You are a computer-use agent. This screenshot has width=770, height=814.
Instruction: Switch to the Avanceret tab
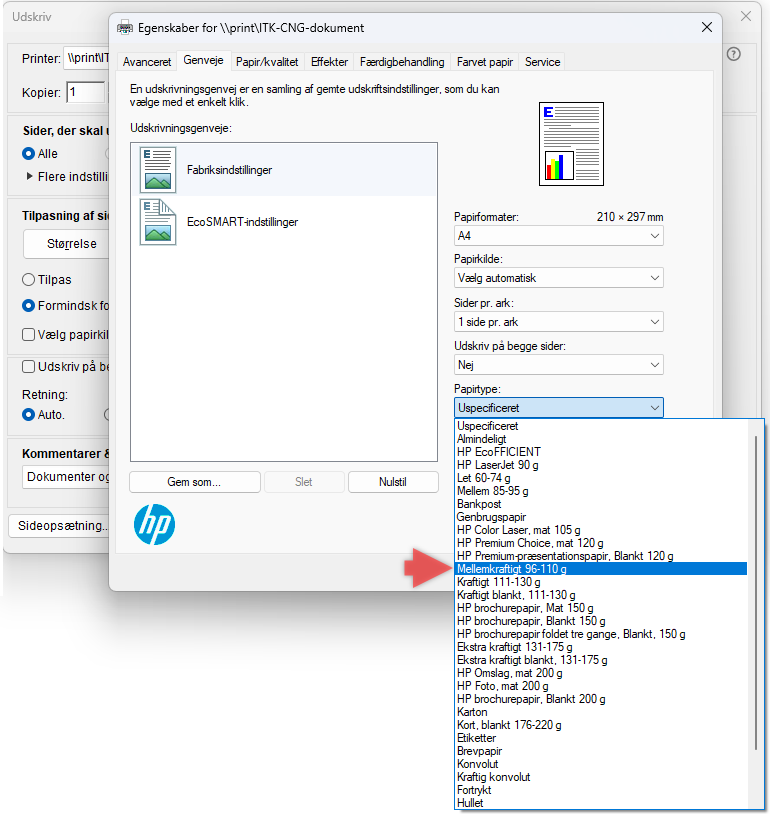147,62
